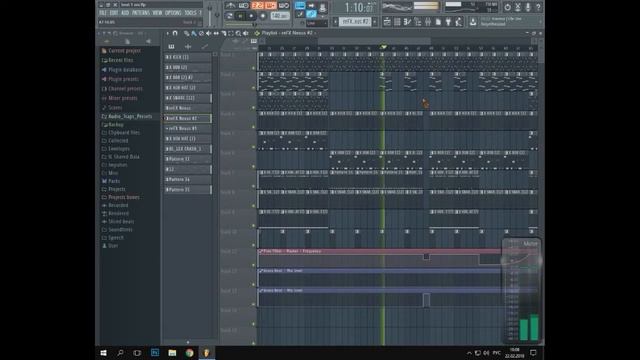
Task: Open the ADD menu
Action: coord(125,13)
